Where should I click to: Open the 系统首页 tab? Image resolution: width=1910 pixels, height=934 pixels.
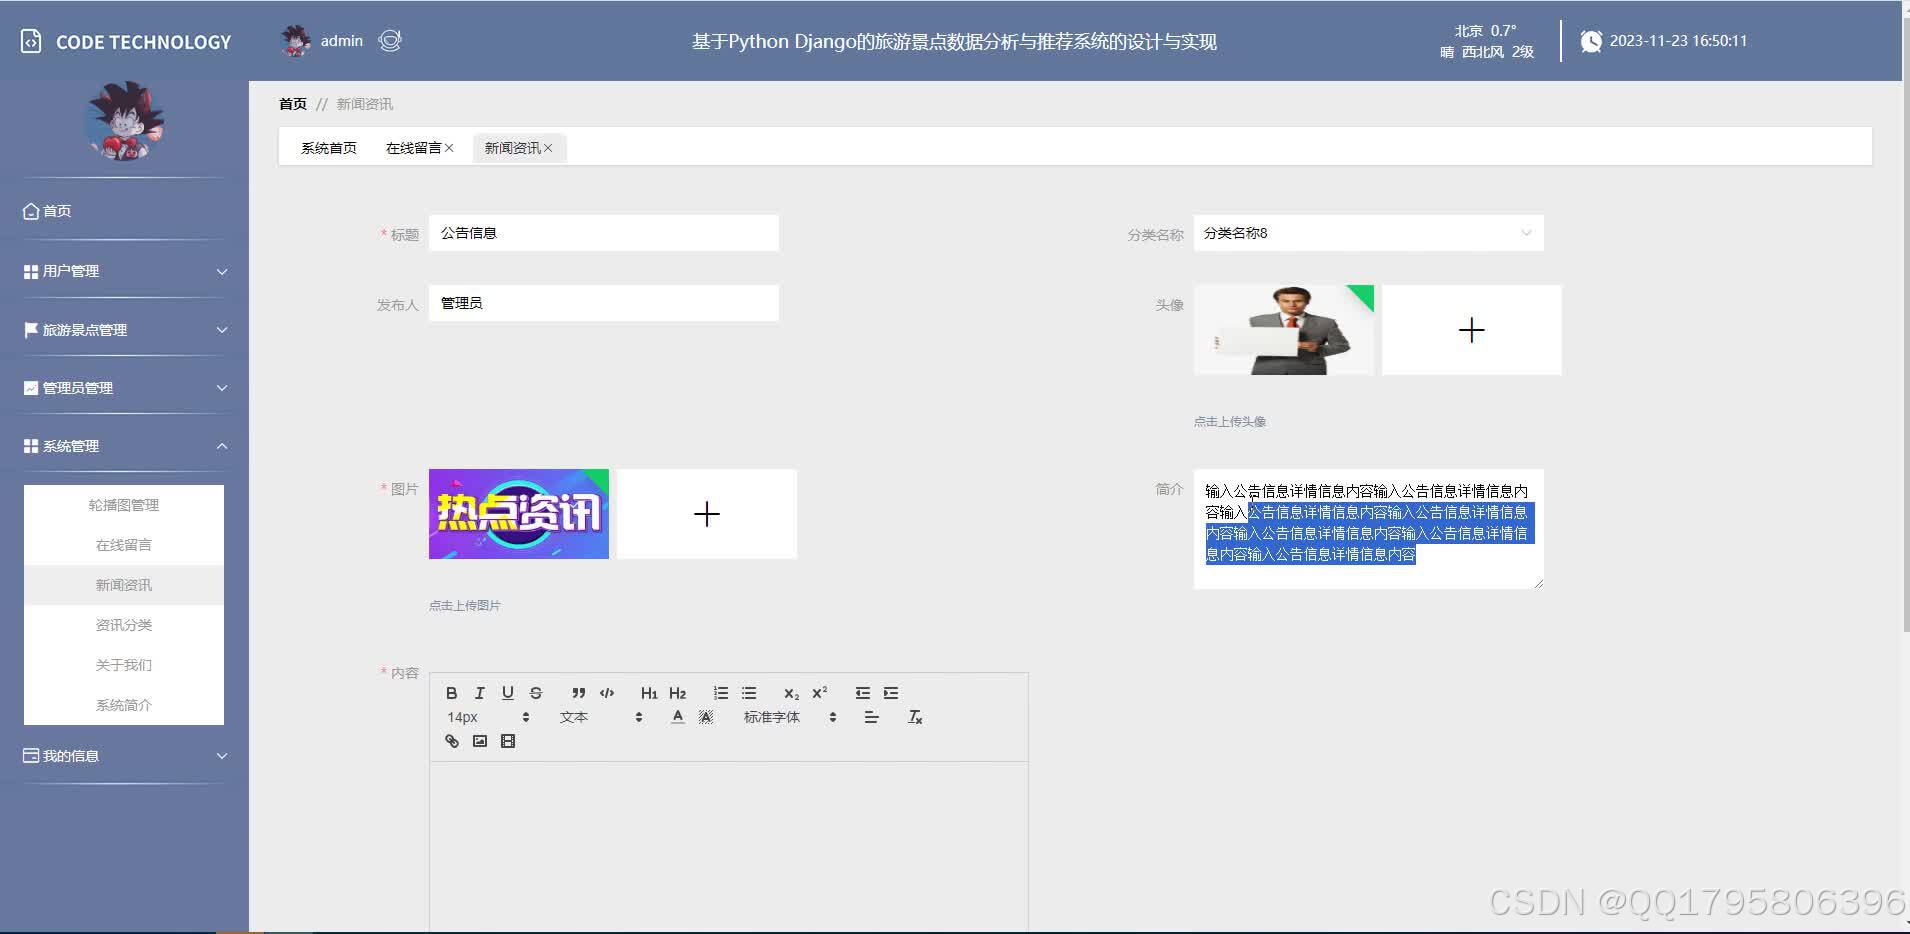329,147
